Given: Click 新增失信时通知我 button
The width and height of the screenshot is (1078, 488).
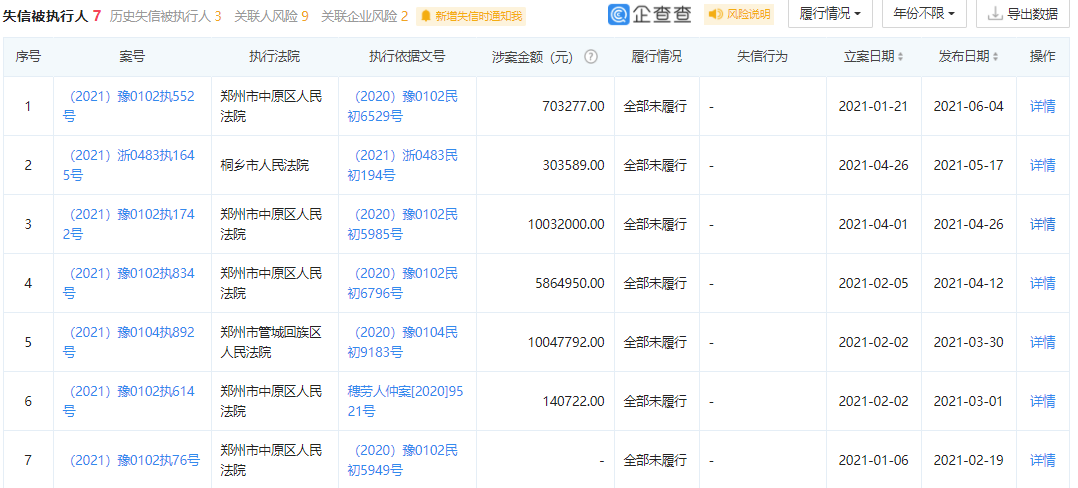Looking at the screenshot, I should click(x=471, y=16).
